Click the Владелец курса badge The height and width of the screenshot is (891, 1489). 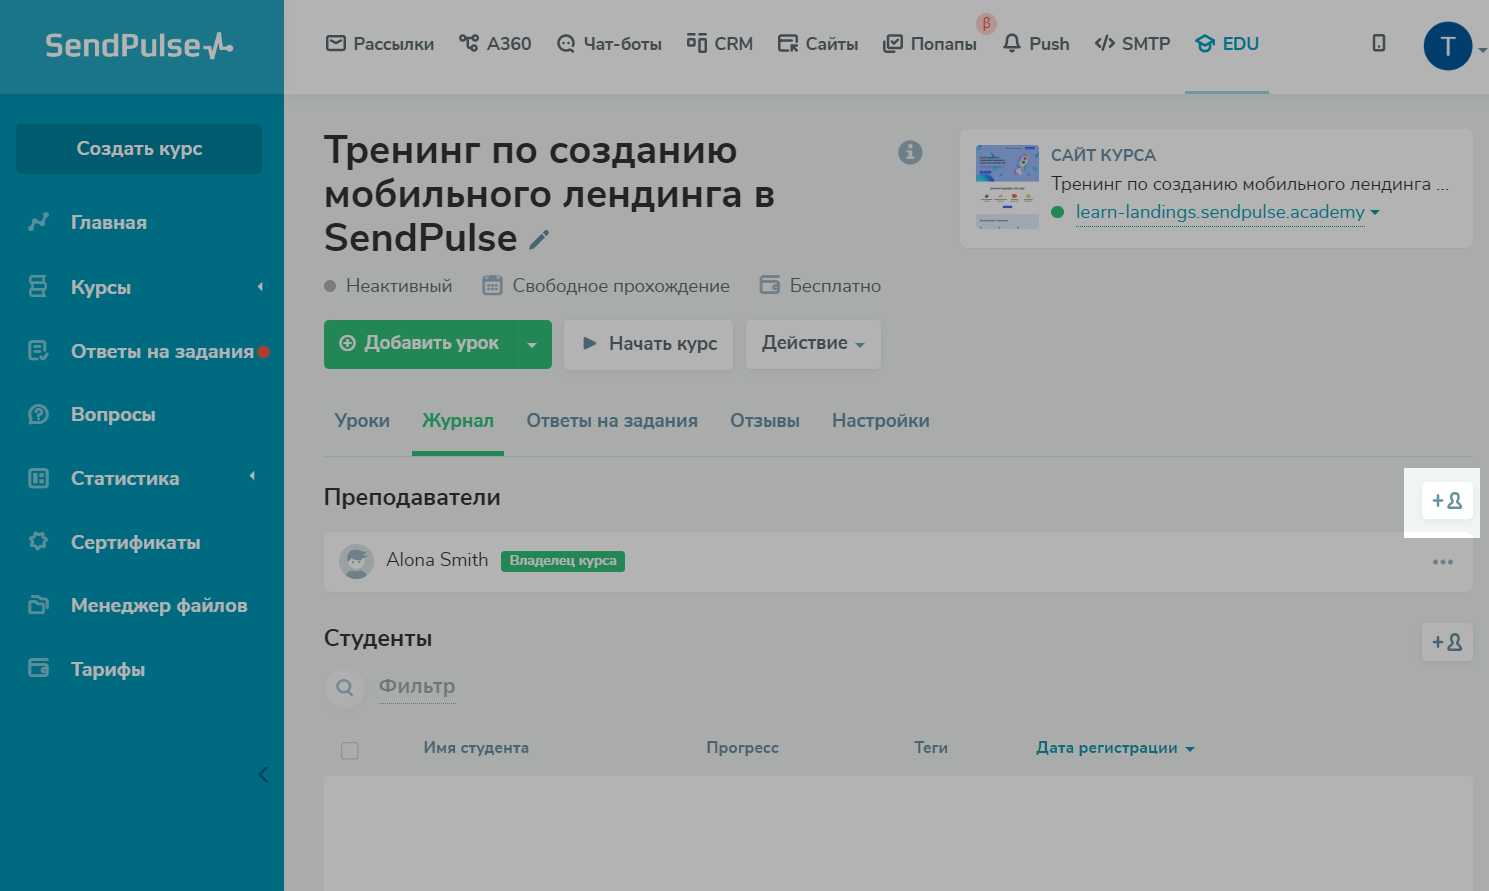pyautogui.click(x=563, y=561)
